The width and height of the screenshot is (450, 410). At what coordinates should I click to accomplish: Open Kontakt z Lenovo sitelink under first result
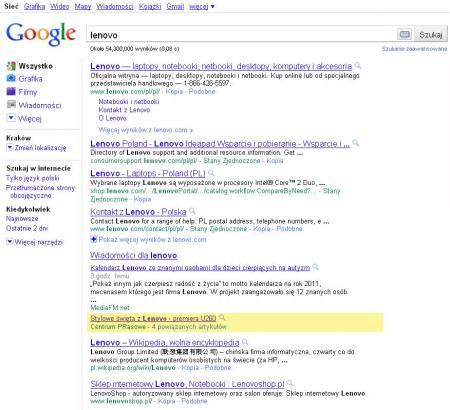124,110
